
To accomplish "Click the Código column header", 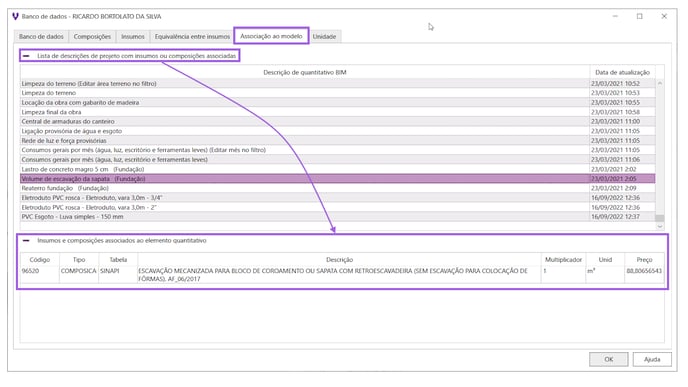I will (x=39, y=260).
